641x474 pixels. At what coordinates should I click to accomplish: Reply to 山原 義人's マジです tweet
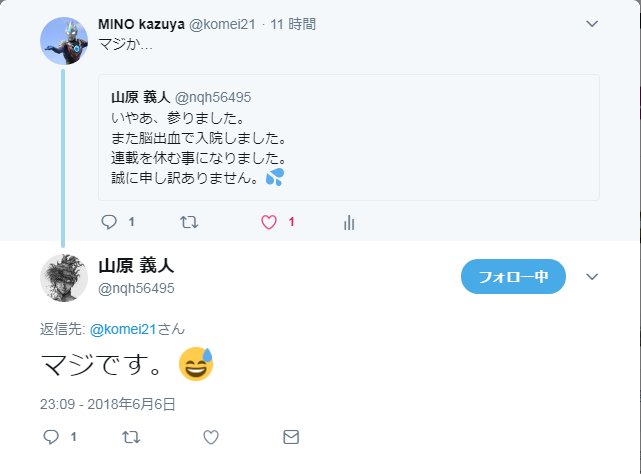(53, 437)
